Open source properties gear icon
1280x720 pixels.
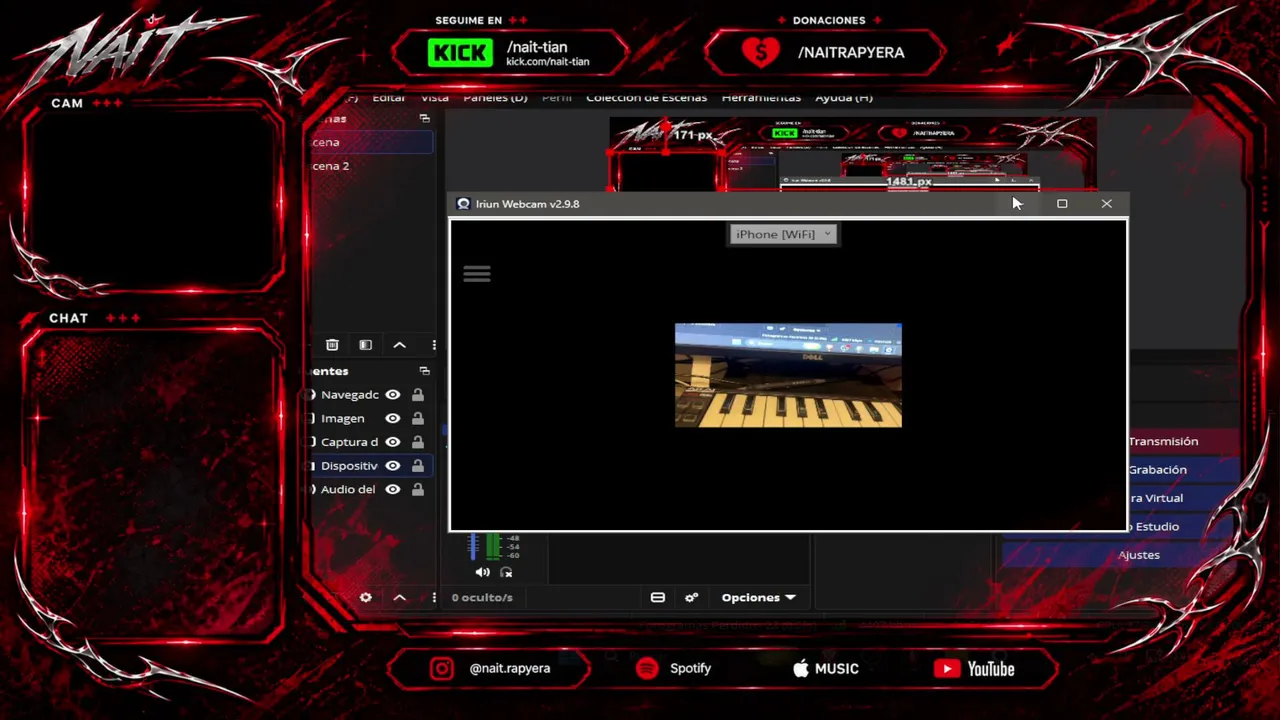click(366, 597)
